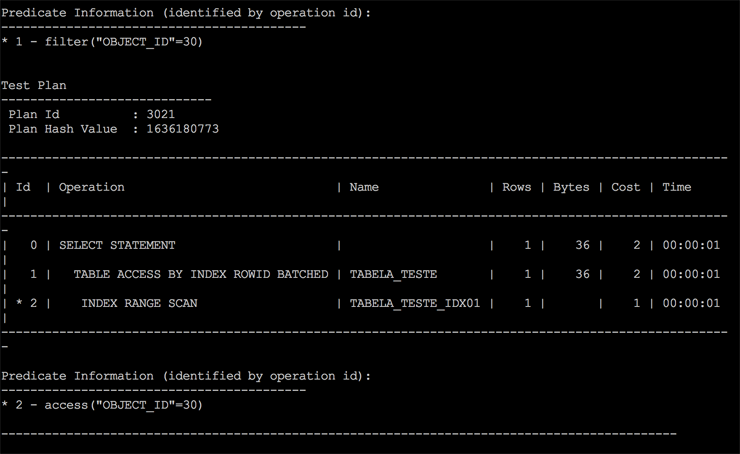Select the TABELA_TESTE table name
The height and width of the screenshot is (454, 740).
pyautogui.click(x=393, y=274)
